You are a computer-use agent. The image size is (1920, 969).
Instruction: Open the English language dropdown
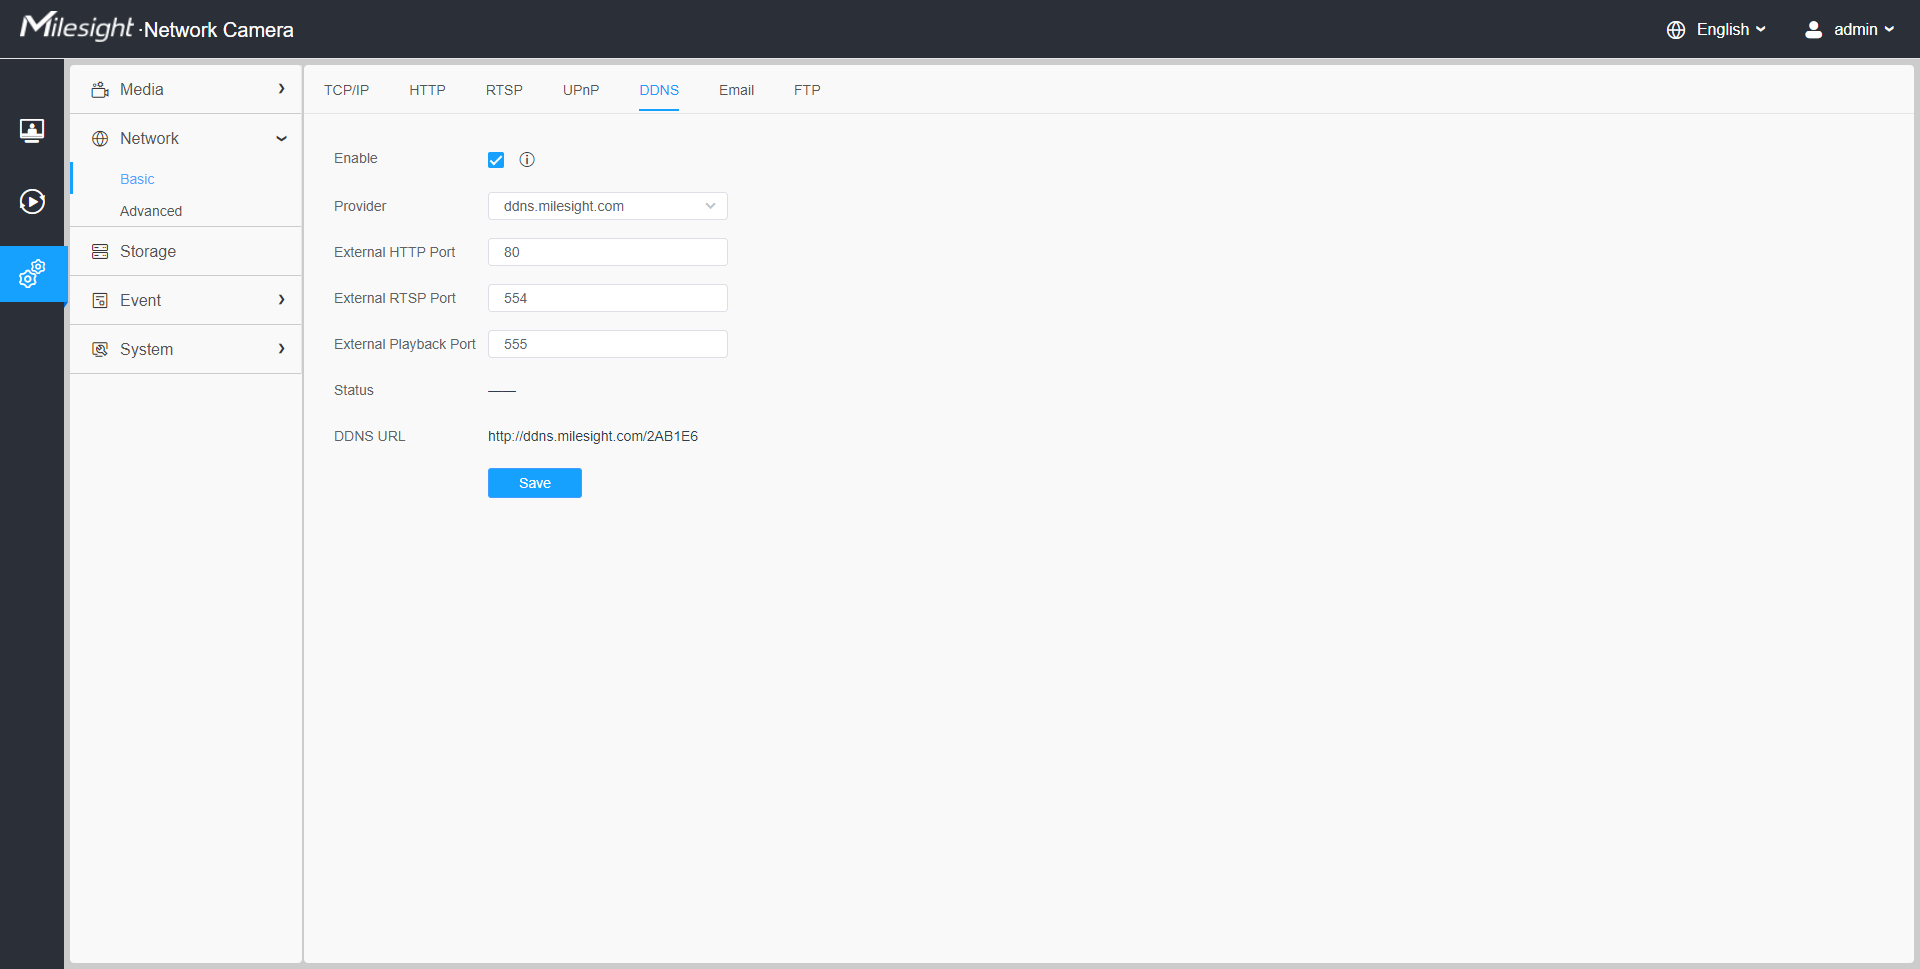[x=1731, y=30]
